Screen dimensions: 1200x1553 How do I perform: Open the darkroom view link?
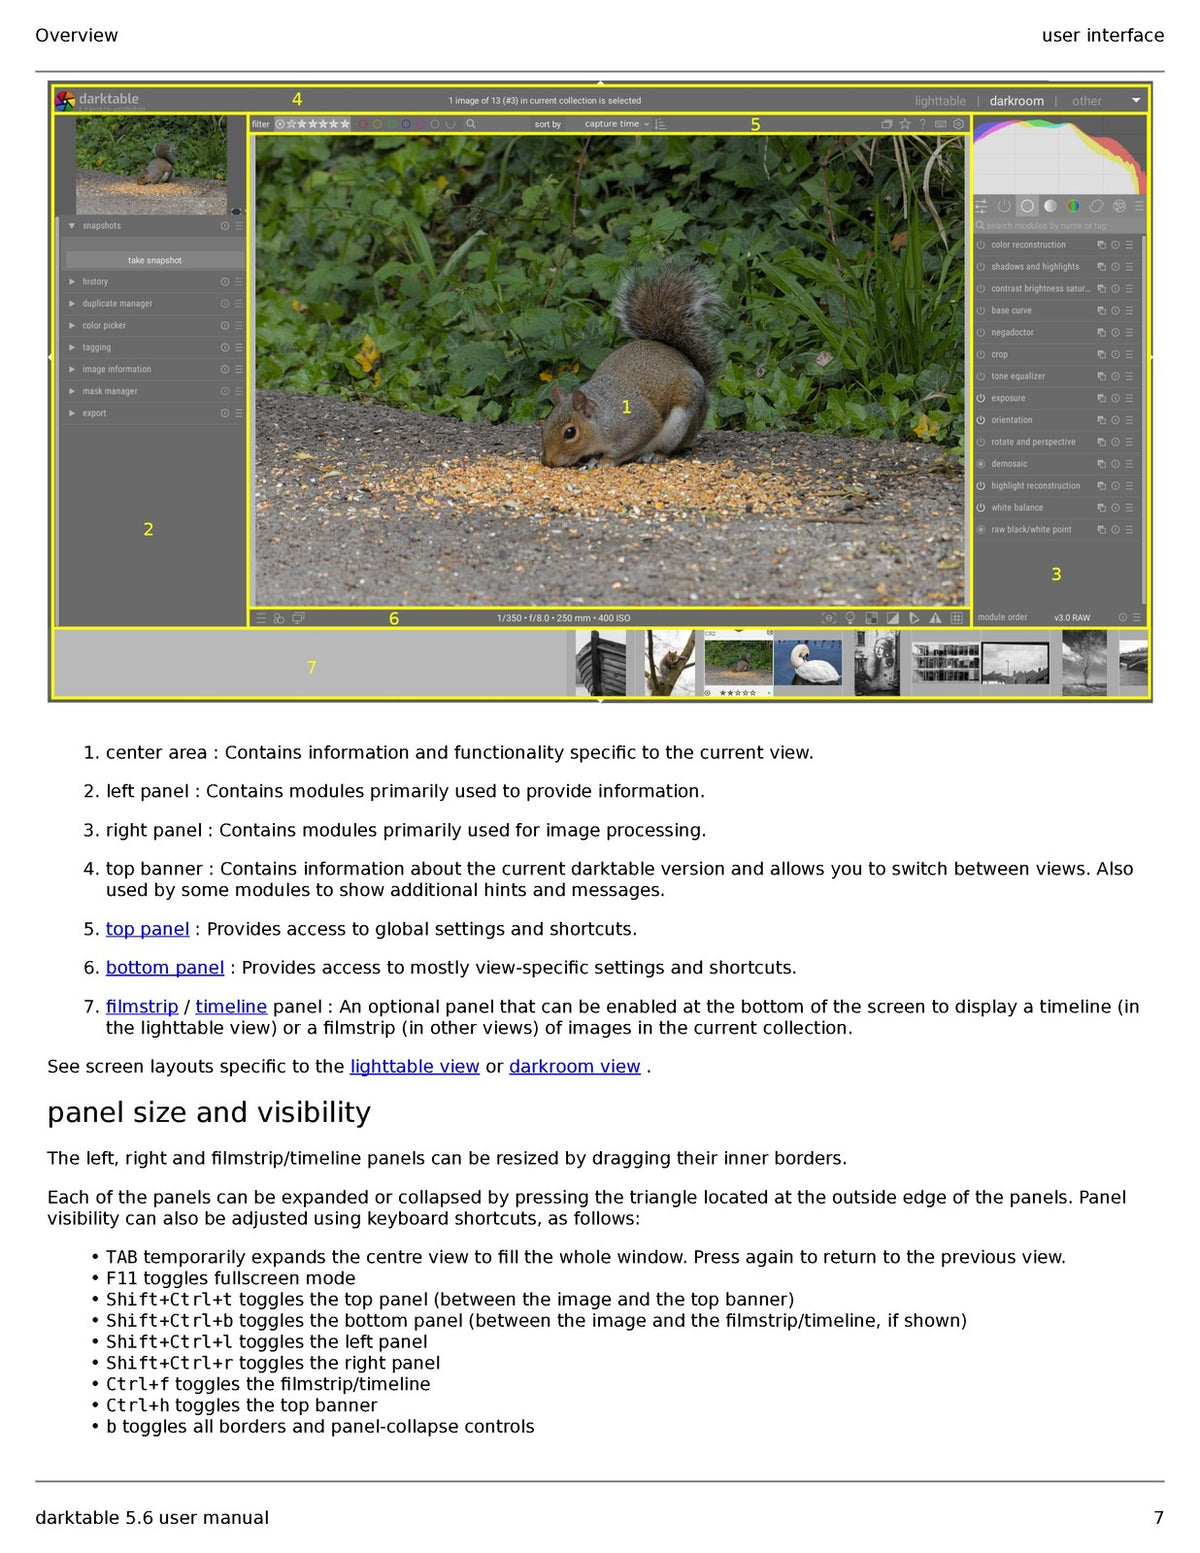(x=575, y=1067)
